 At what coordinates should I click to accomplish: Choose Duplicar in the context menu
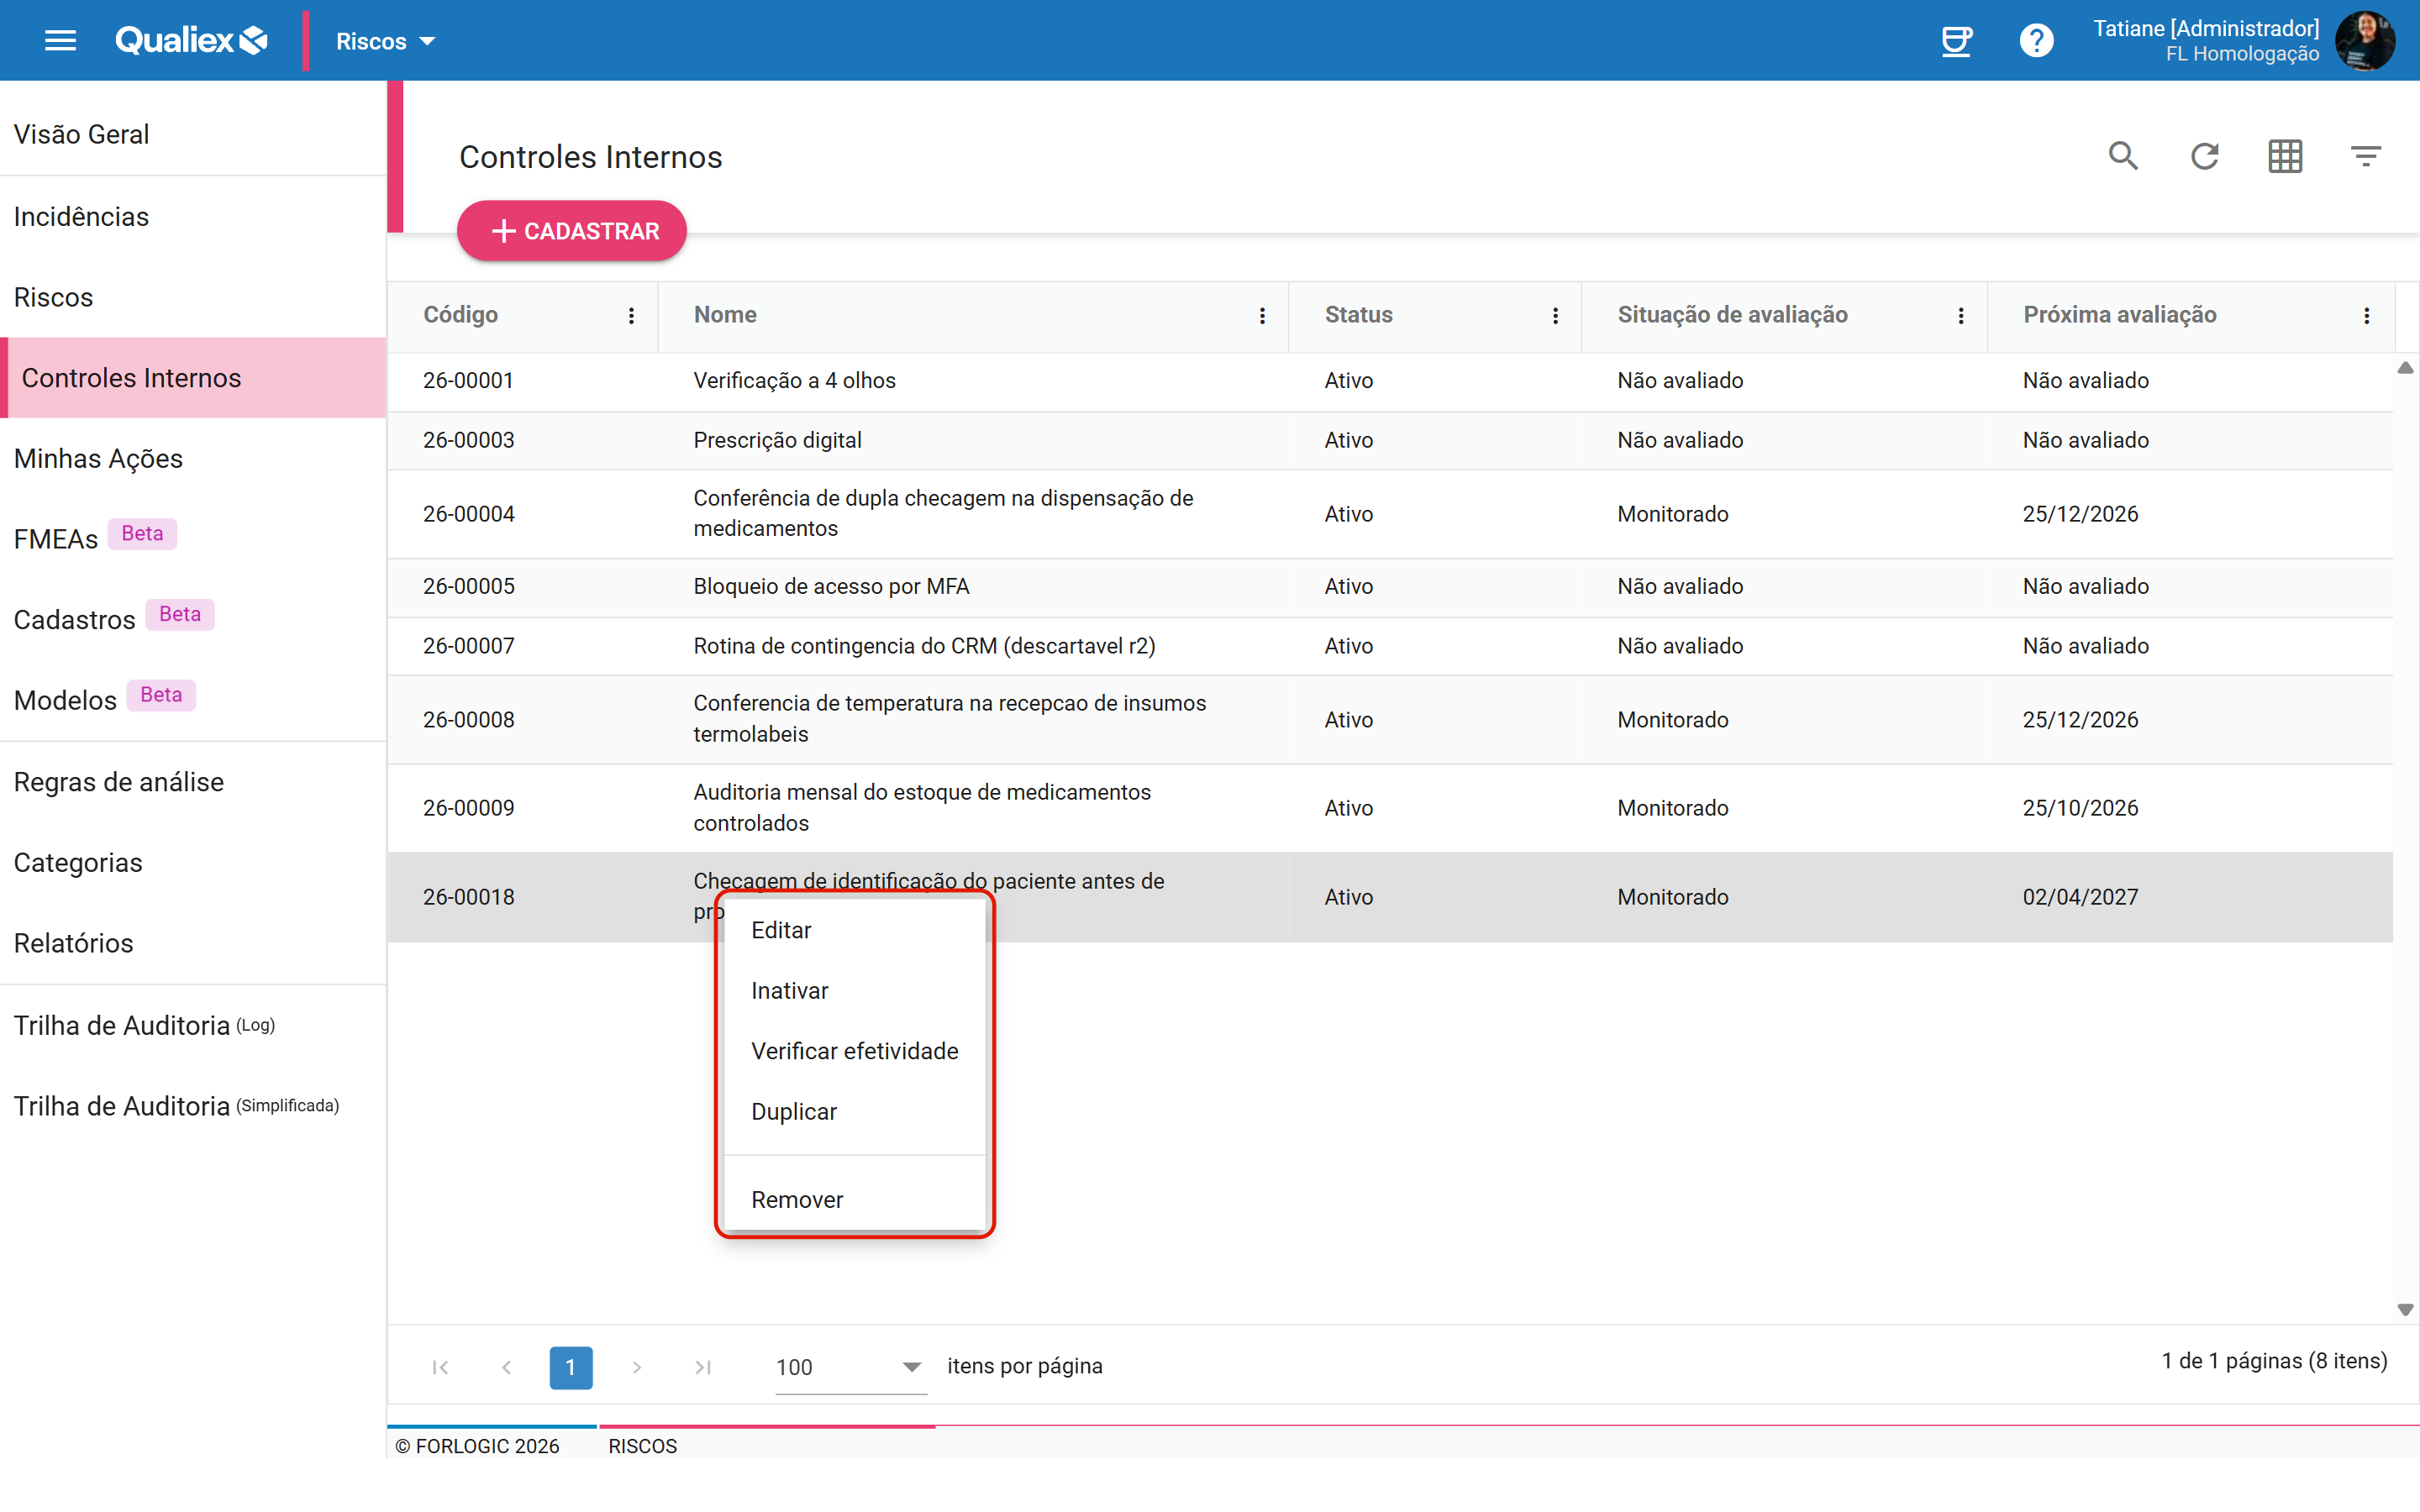854,1111
